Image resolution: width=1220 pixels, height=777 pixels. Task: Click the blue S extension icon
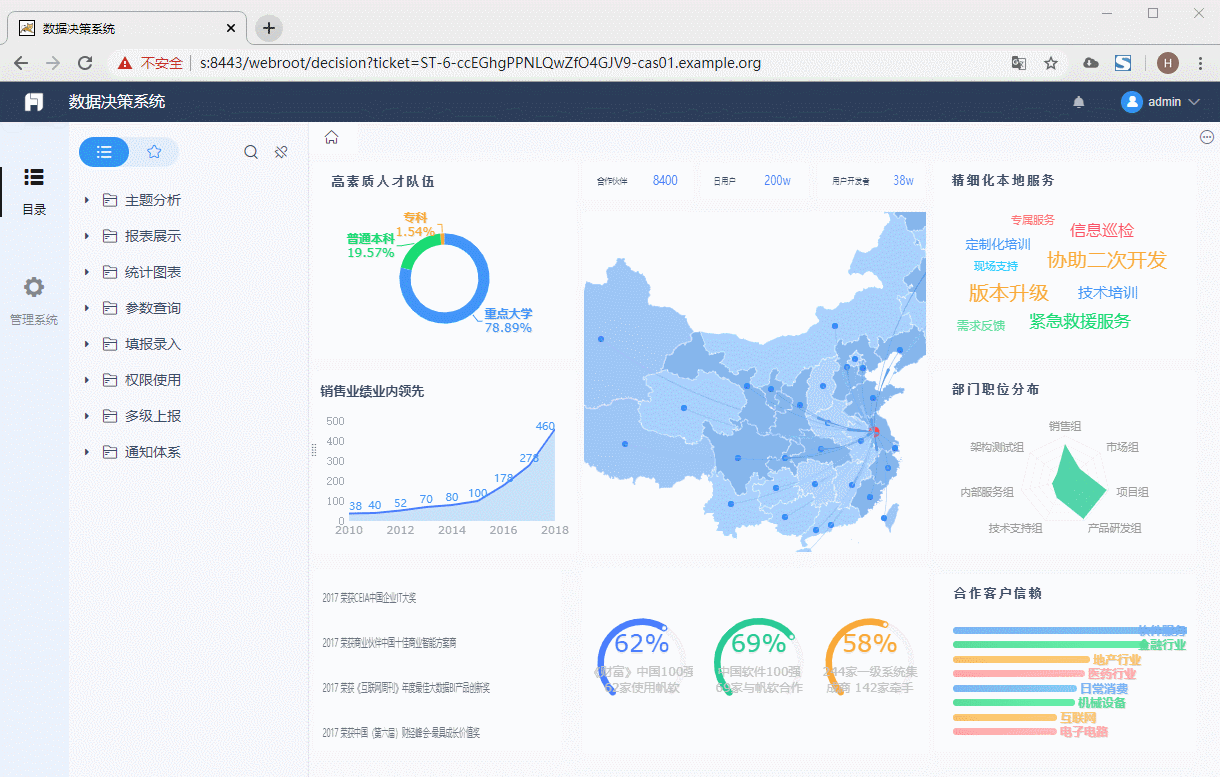[1123, 63]
